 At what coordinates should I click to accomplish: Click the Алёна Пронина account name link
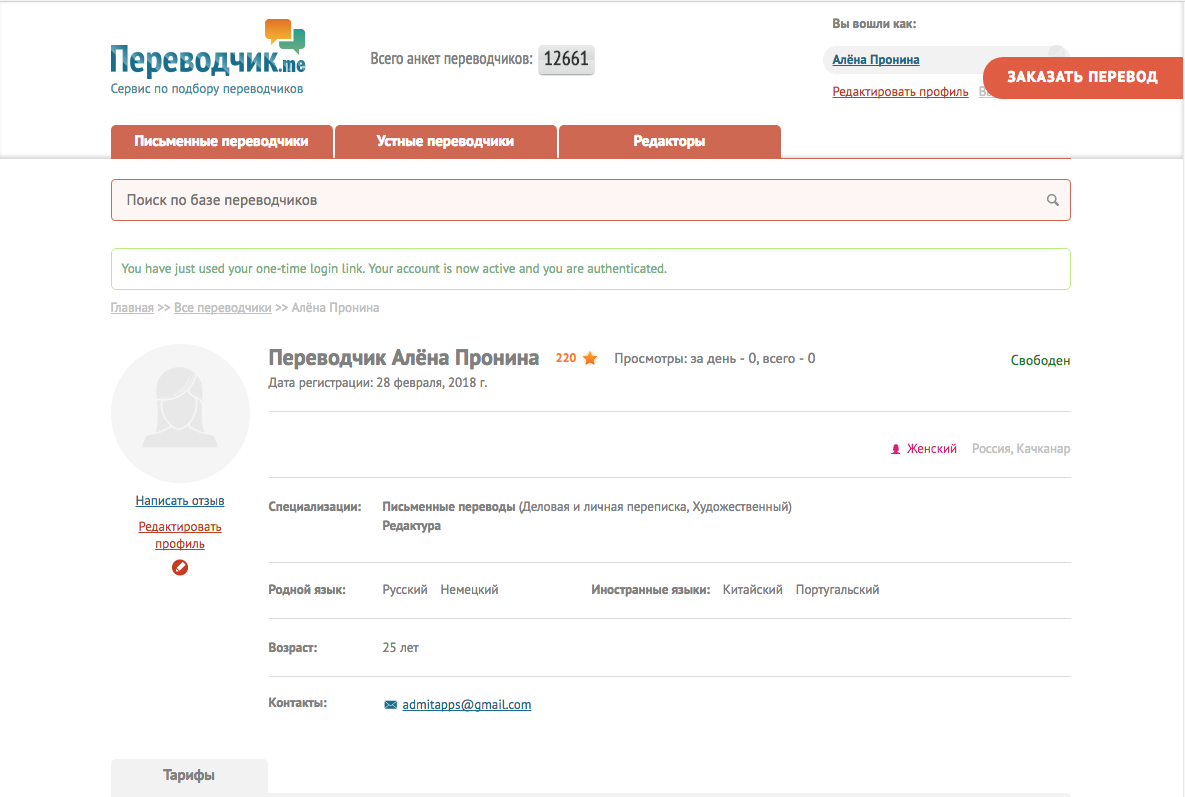click(x=875, y=59)
